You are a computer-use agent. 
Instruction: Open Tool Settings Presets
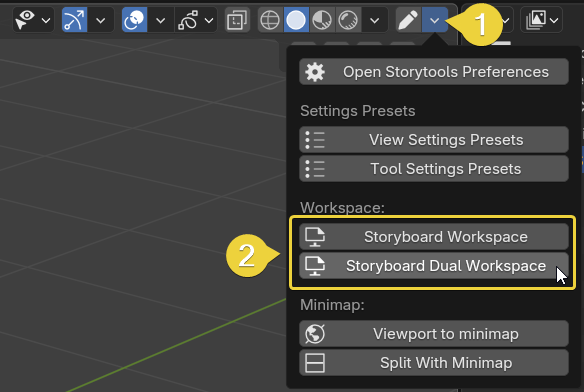pos(434,169)
